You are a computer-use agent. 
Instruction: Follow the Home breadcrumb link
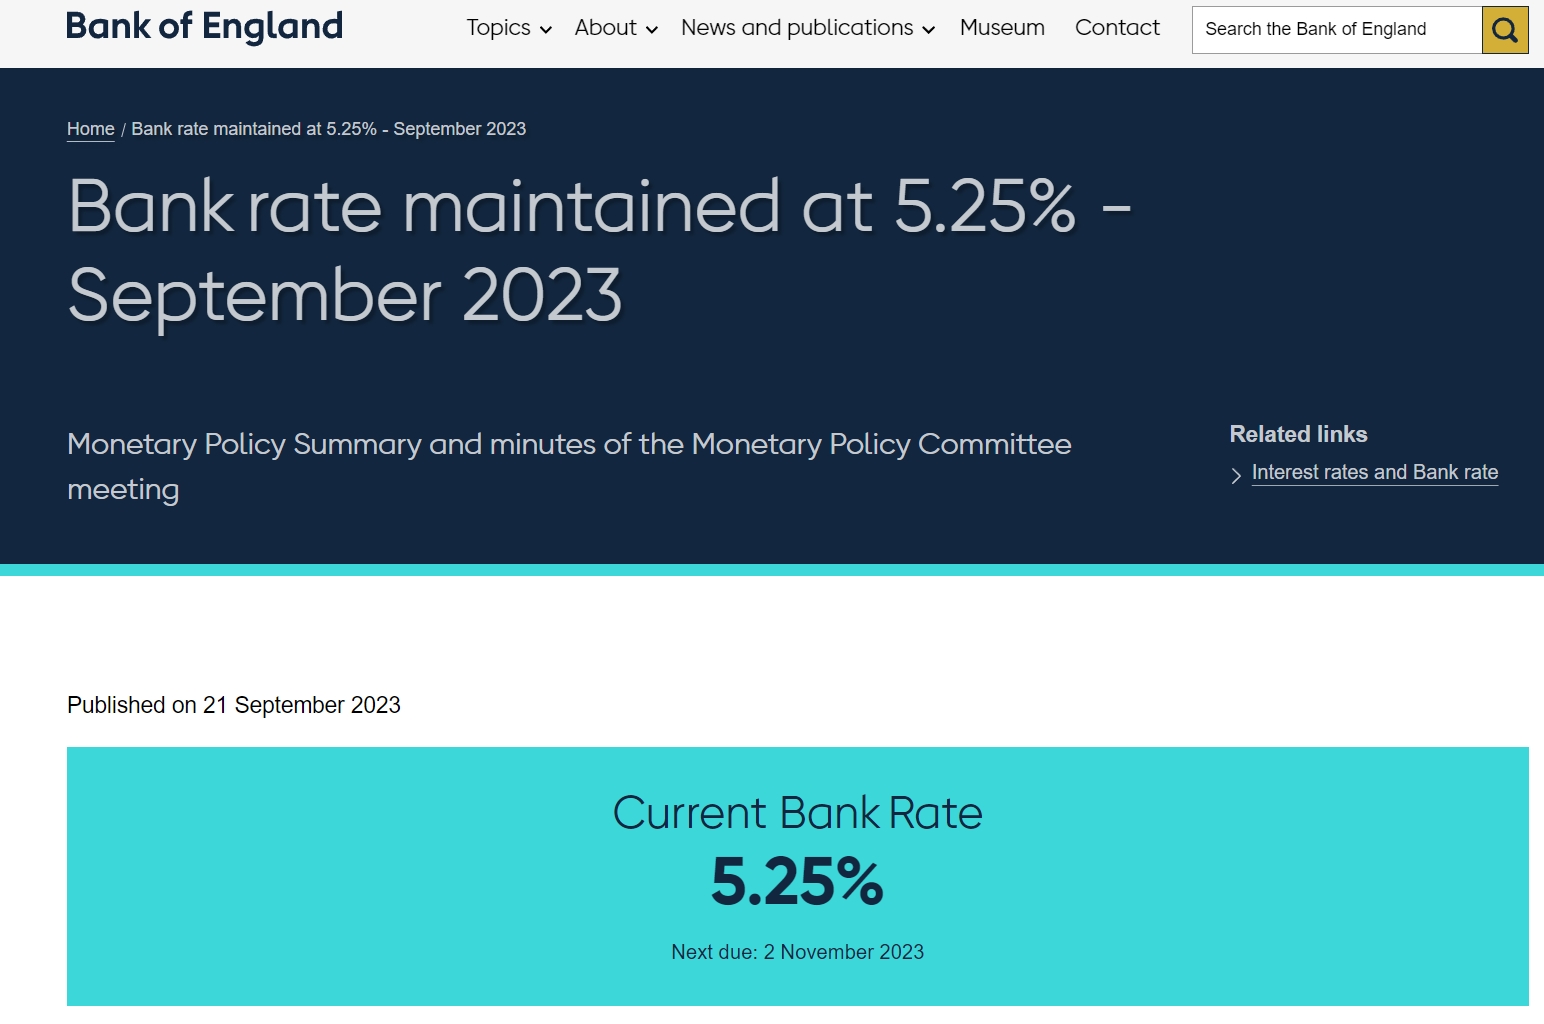[91, 129]
